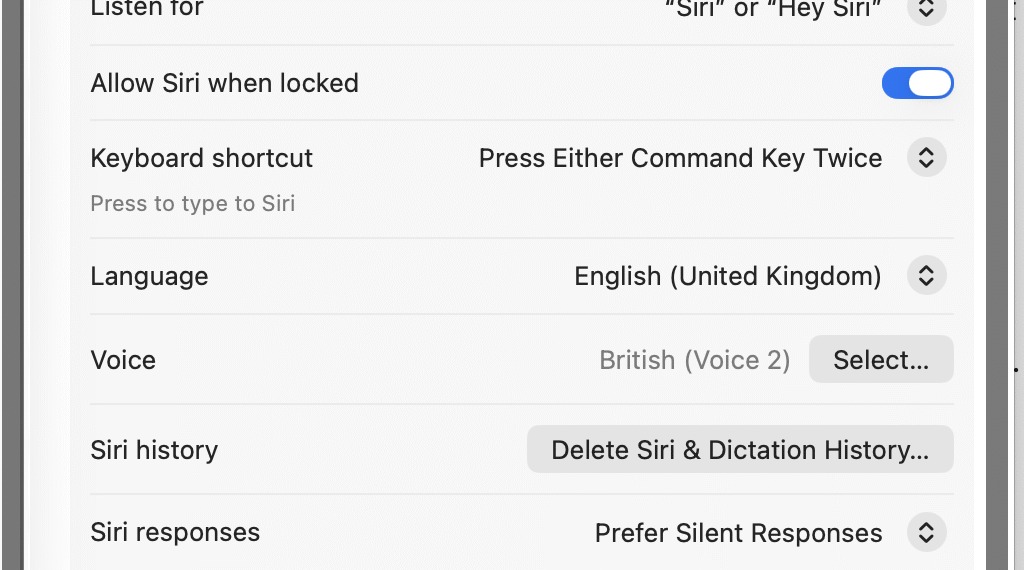
Task: Click the Allow Siri when locked label
Action: pyautogui.click(x=224, y=83)
